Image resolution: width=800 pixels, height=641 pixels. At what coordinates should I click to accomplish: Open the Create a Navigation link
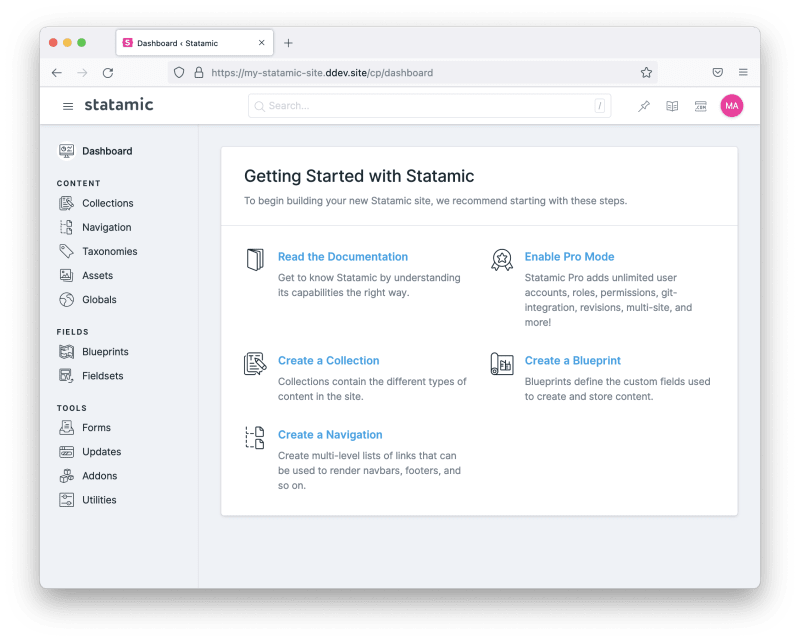point(330,434)
